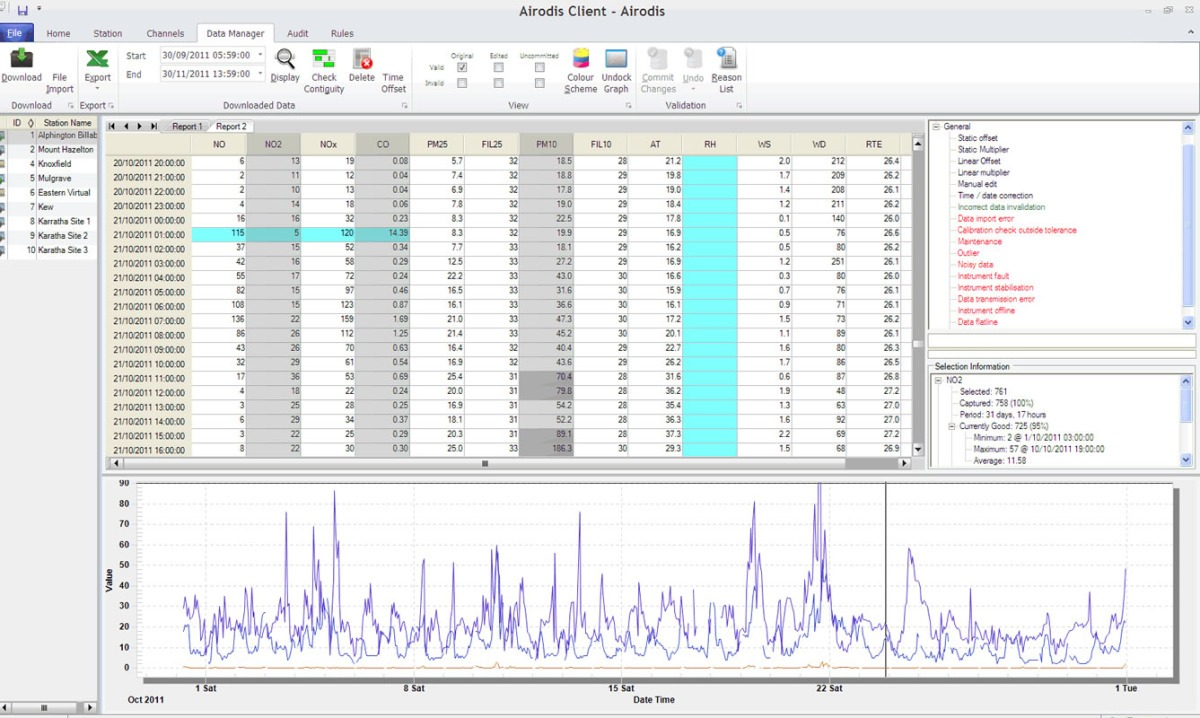Run the Check Contiguity tool
Image resolution: width=1200 pixels, height=718 pixels.
324,59
